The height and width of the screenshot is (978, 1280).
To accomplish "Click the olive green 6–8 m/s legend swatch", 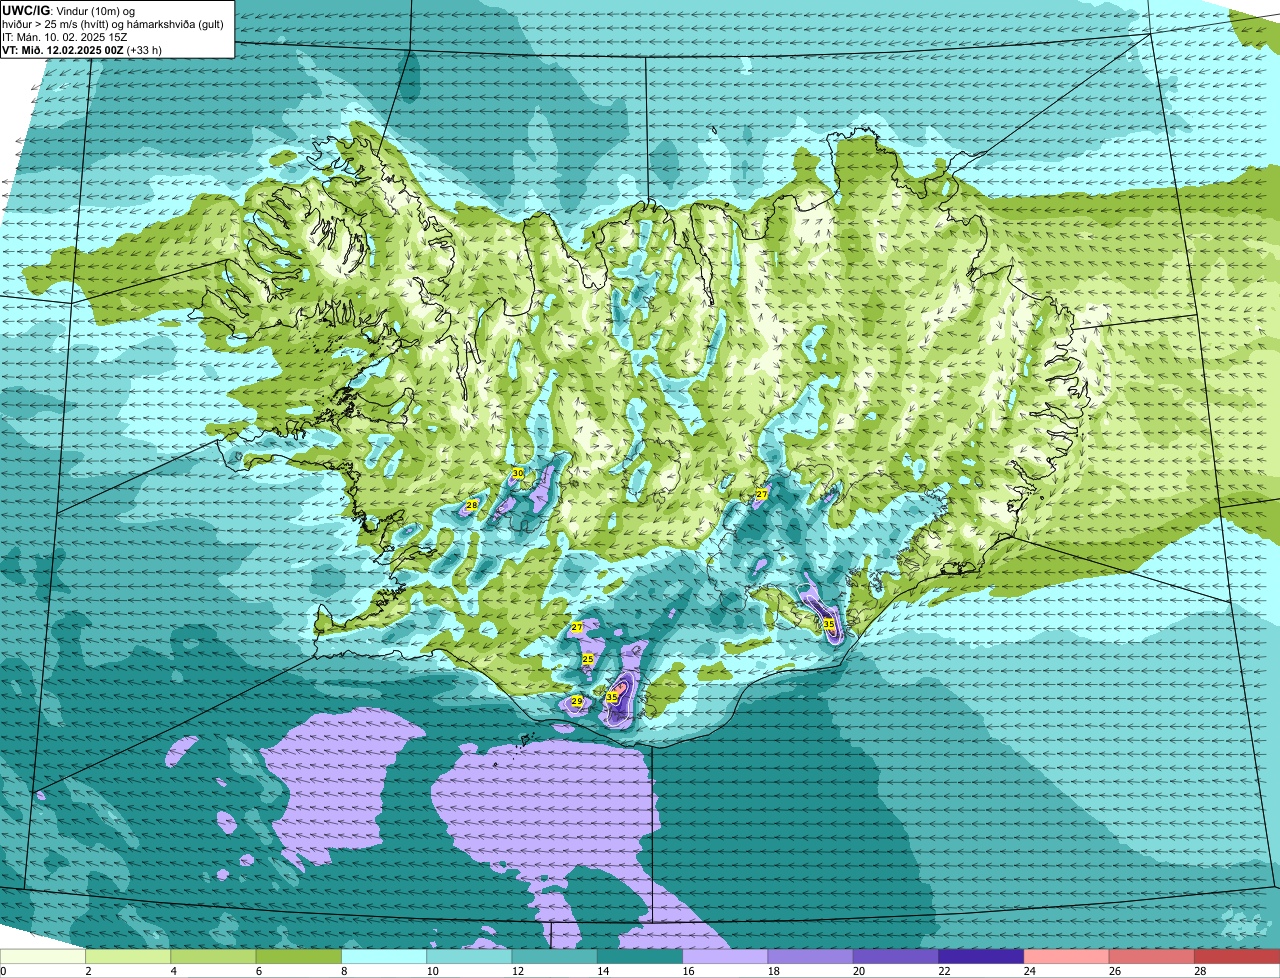I will (299, 957).
